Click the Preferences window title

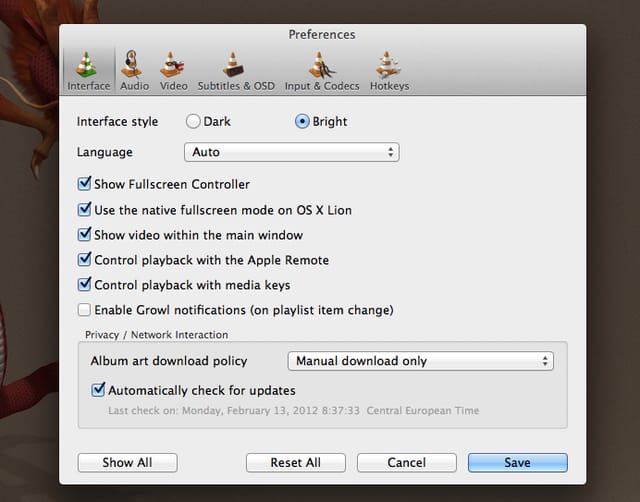pos(322,34)
